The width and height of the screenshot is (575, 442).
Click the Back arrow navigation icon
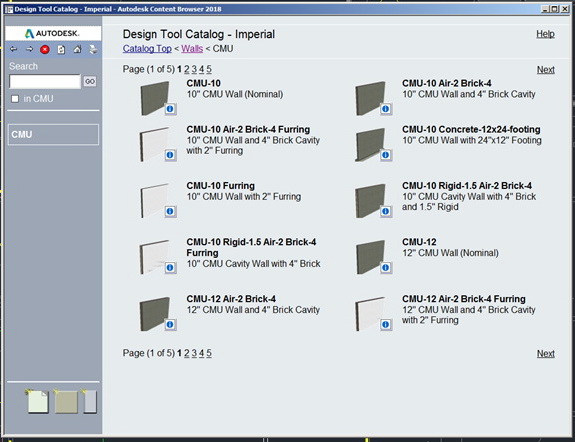tap(14, 49)
